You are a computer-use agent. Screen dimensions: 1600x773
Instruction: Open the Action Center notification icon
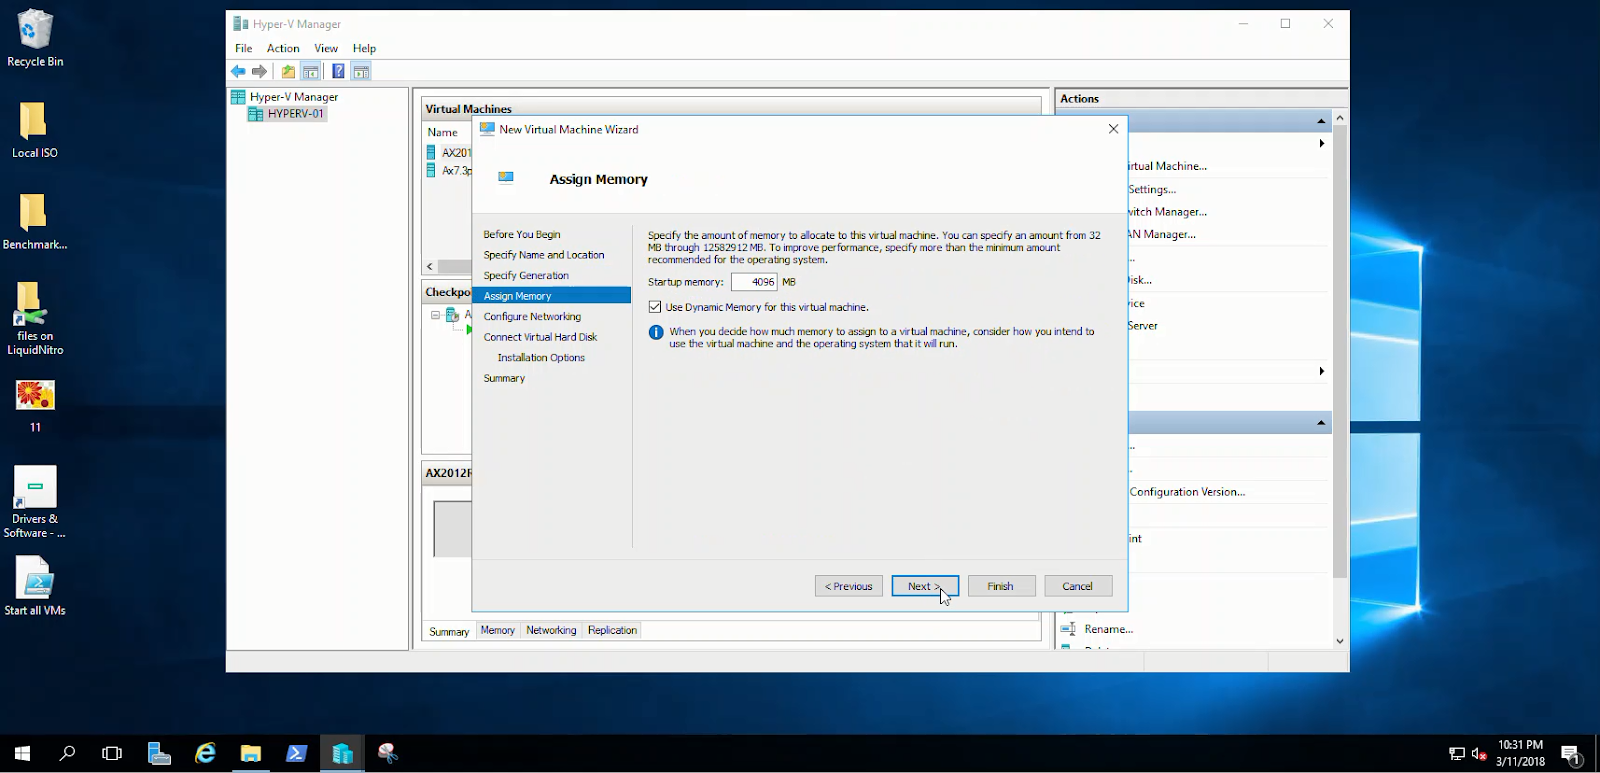tap(1571, 754)
